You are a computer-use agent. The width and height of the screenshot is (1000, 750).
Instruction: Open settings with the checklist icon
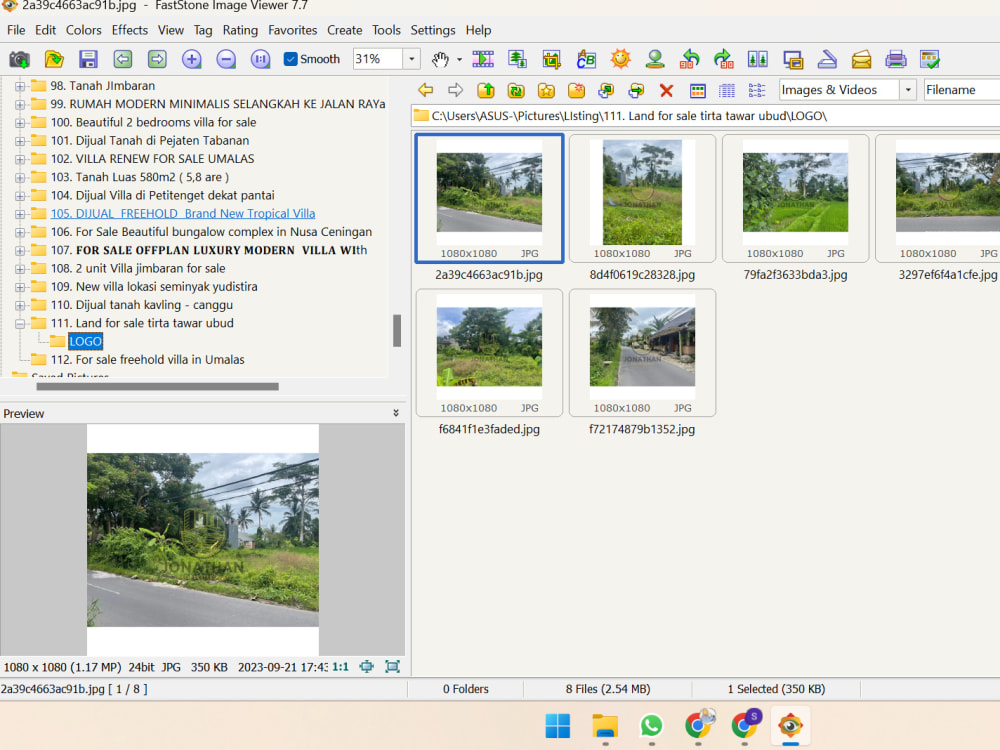930,59
